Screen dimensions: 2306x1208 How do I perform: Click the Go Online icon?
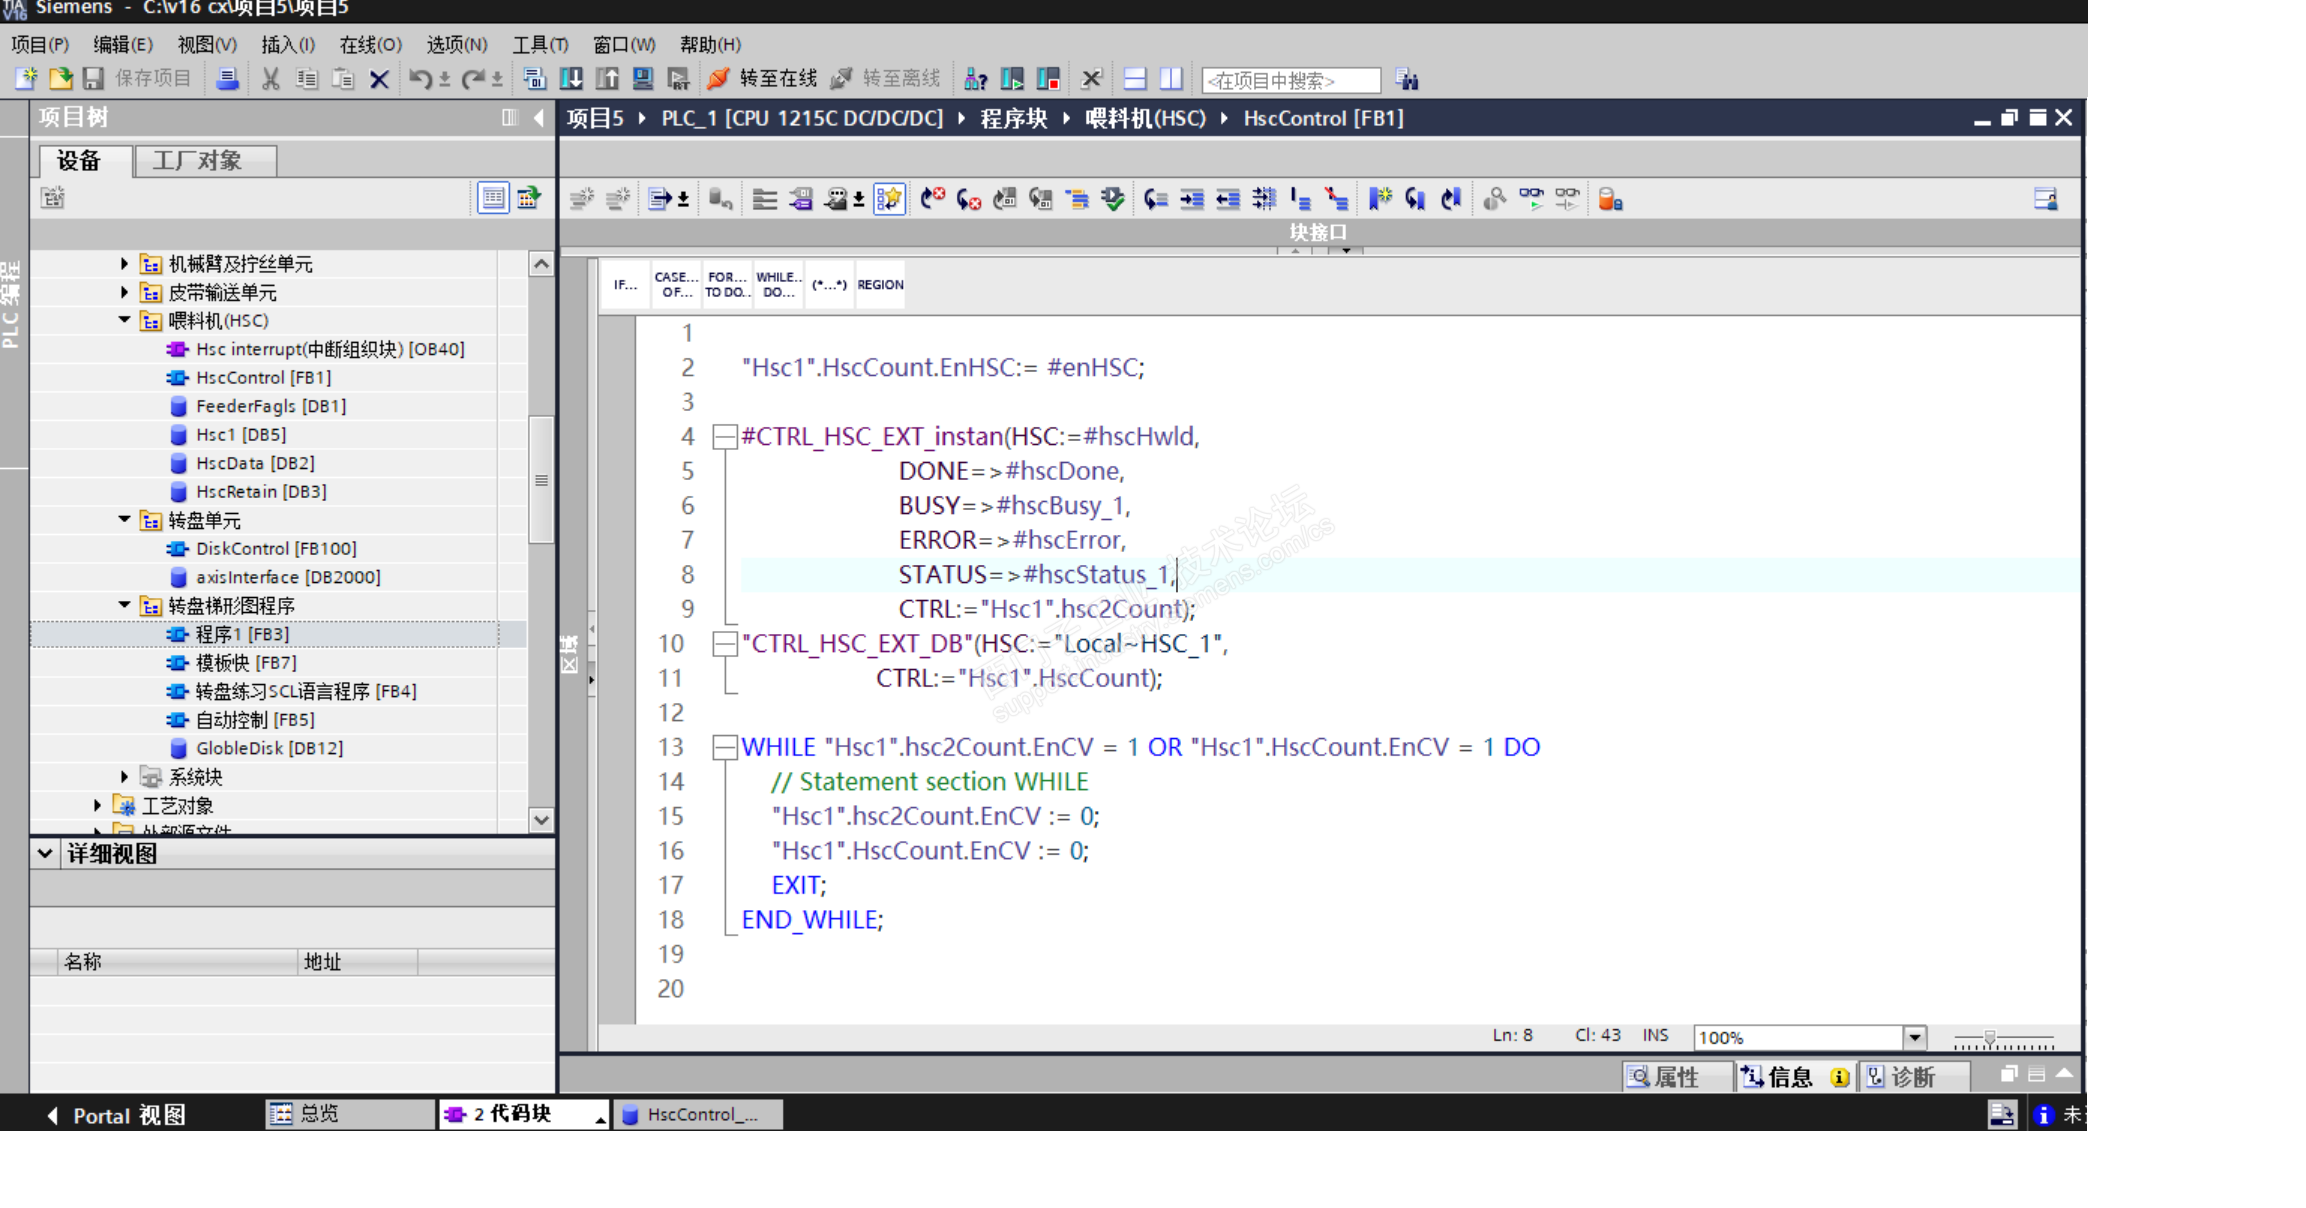click(717, 78)
